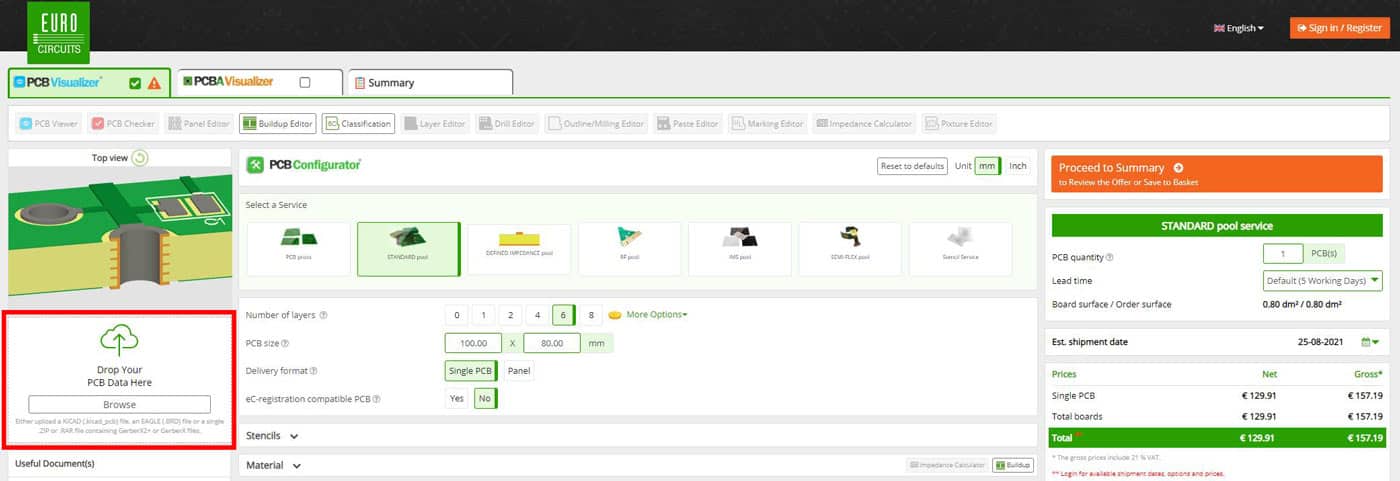Open the PCB Viewer tool
Viewport: 1400px width, 481px height.
click(x=47, y=124)
